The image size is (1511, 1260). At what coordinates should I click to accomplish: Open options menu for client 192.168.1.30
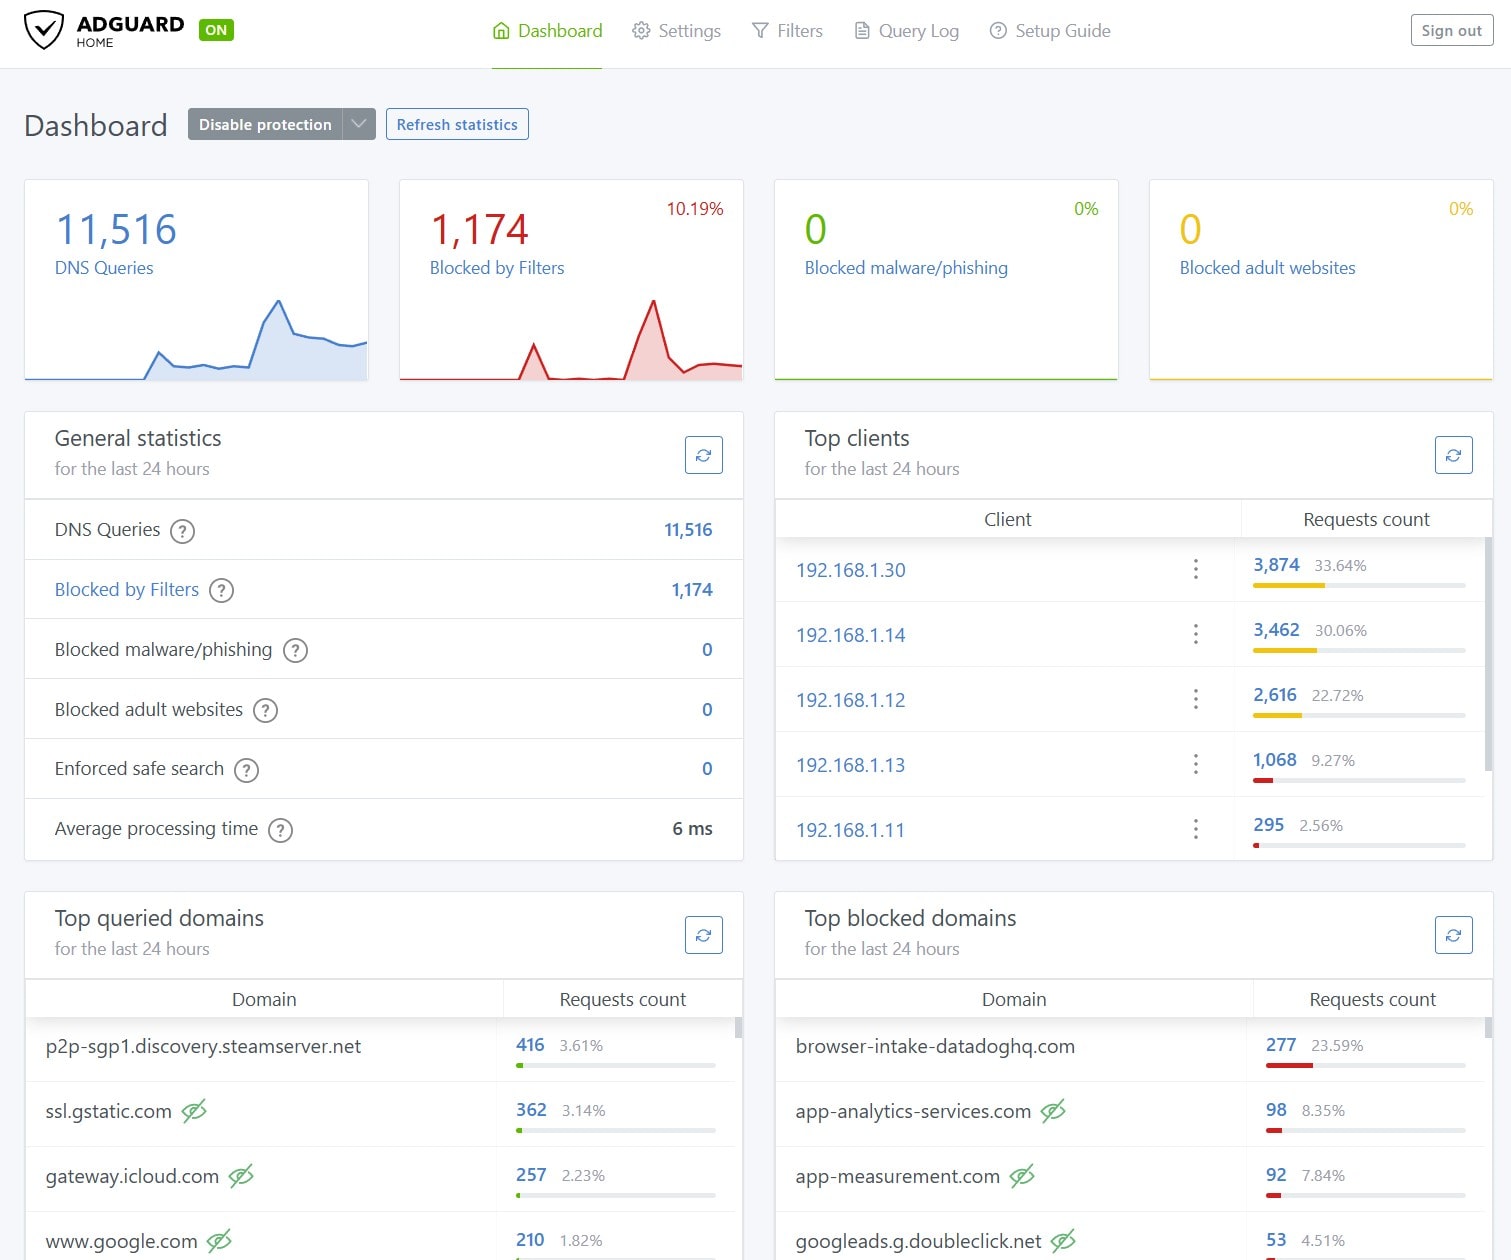[1195, 570]
